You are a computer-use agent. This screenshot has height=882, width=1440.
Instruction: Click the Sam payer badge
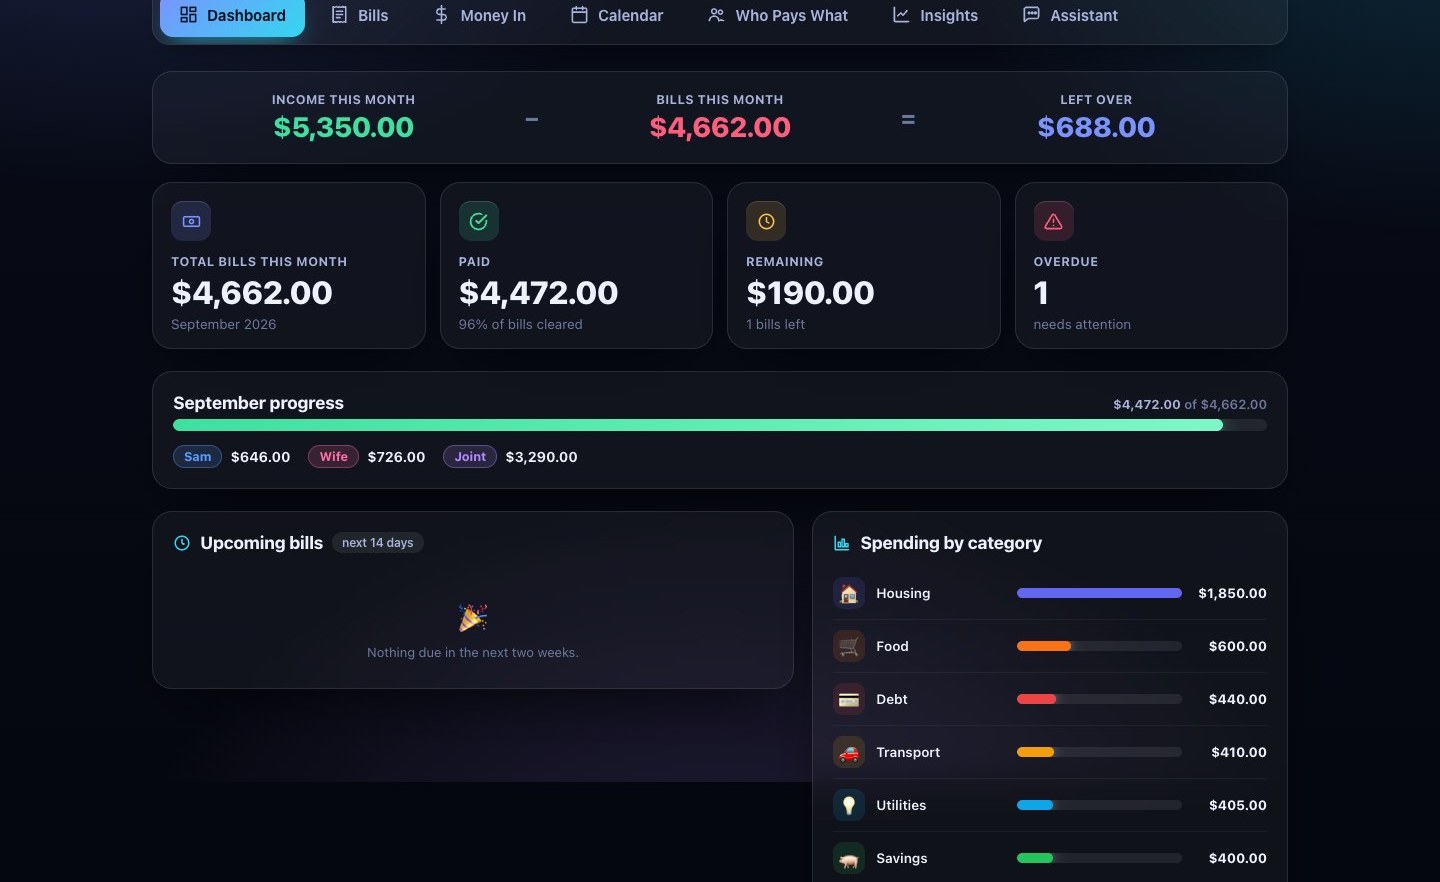198,457
